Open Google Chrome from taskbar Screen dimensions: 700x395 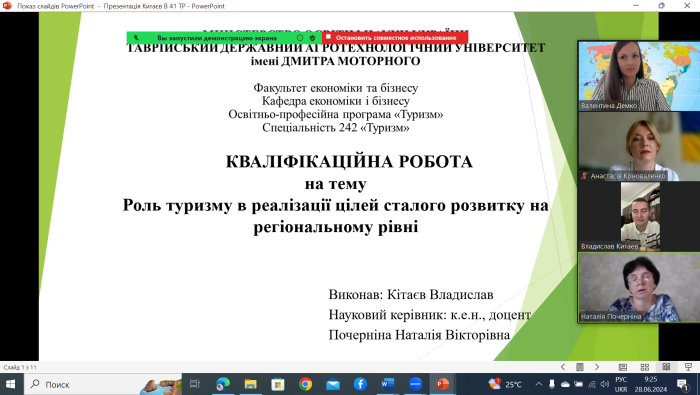305,384
